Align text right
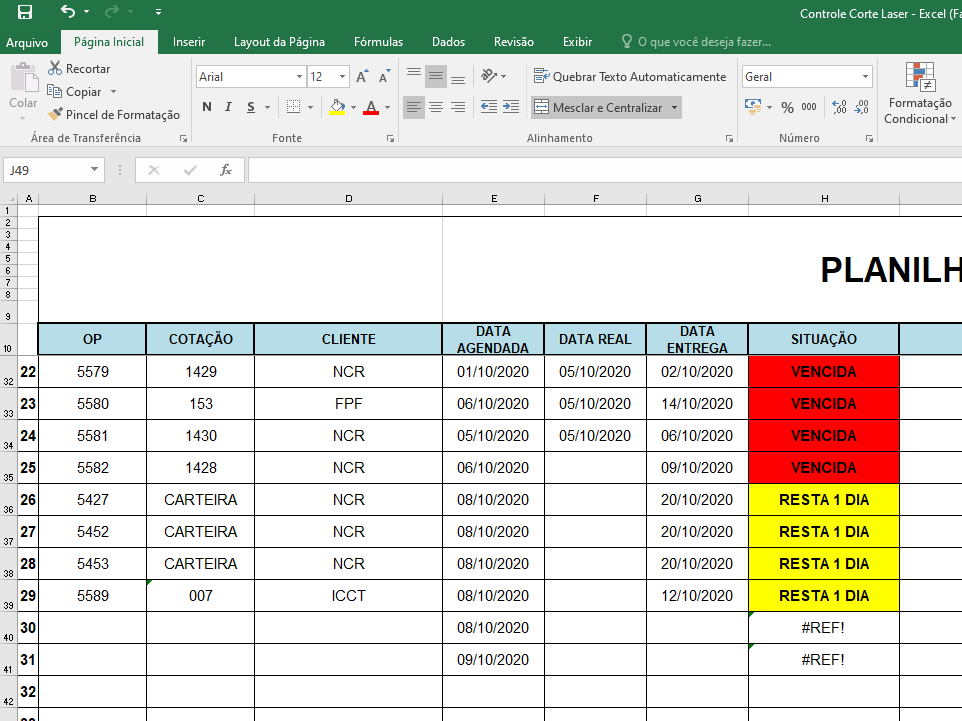This screenshot has height=721, width=962. tap(458, 107)
